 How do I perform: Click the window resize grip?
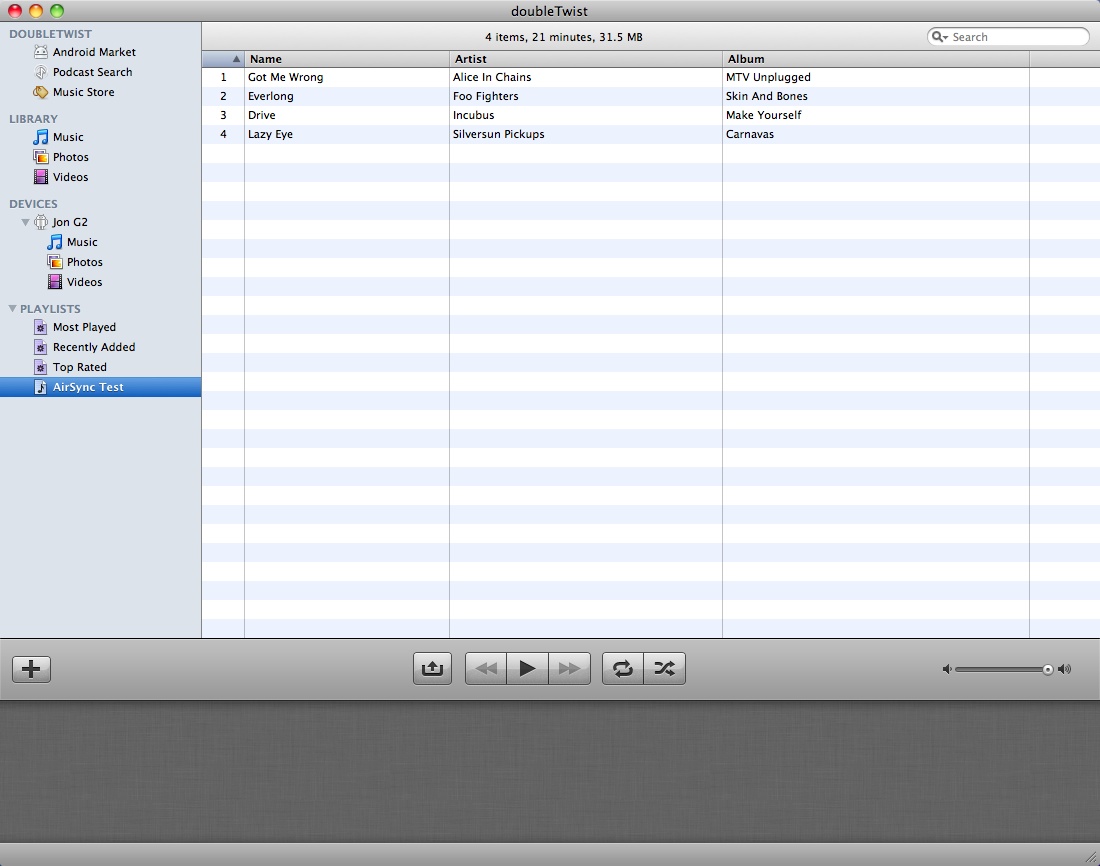tap(1091, 857)
